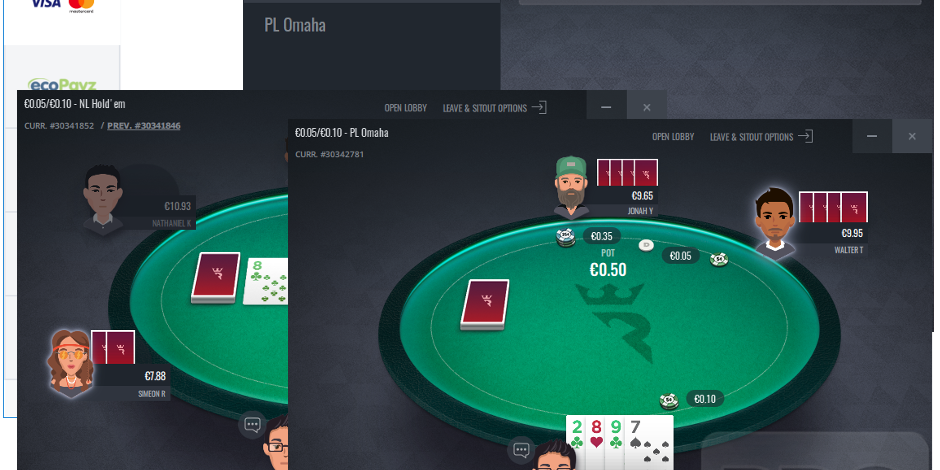This screenshot has height=470, width=940.
Task: Click the chip stack beside €0.35 bet
Action: coord(565,238)
